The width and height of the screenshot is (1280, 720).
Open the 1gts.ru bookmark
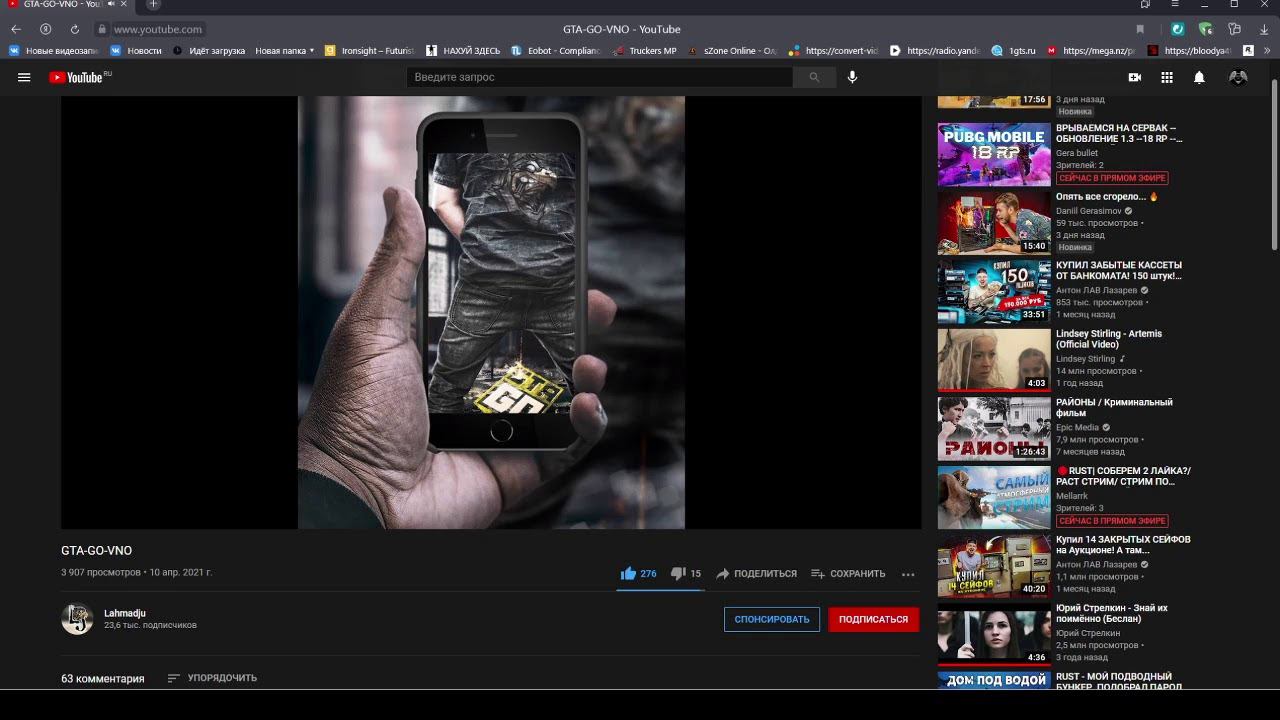click(x=1014, y=50)
